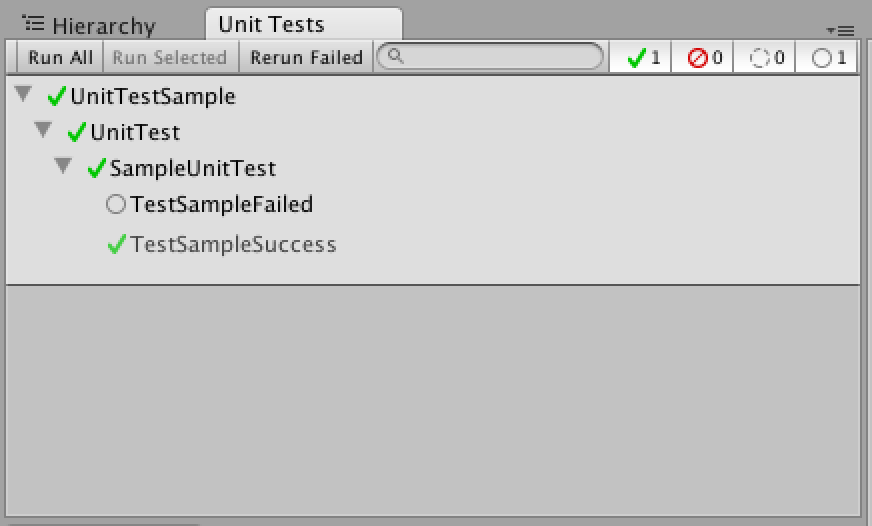Collapse the UnitTestSample tree node
This screenshot has height=526, width=872.
pyautogui.click(x=23, y=93)
